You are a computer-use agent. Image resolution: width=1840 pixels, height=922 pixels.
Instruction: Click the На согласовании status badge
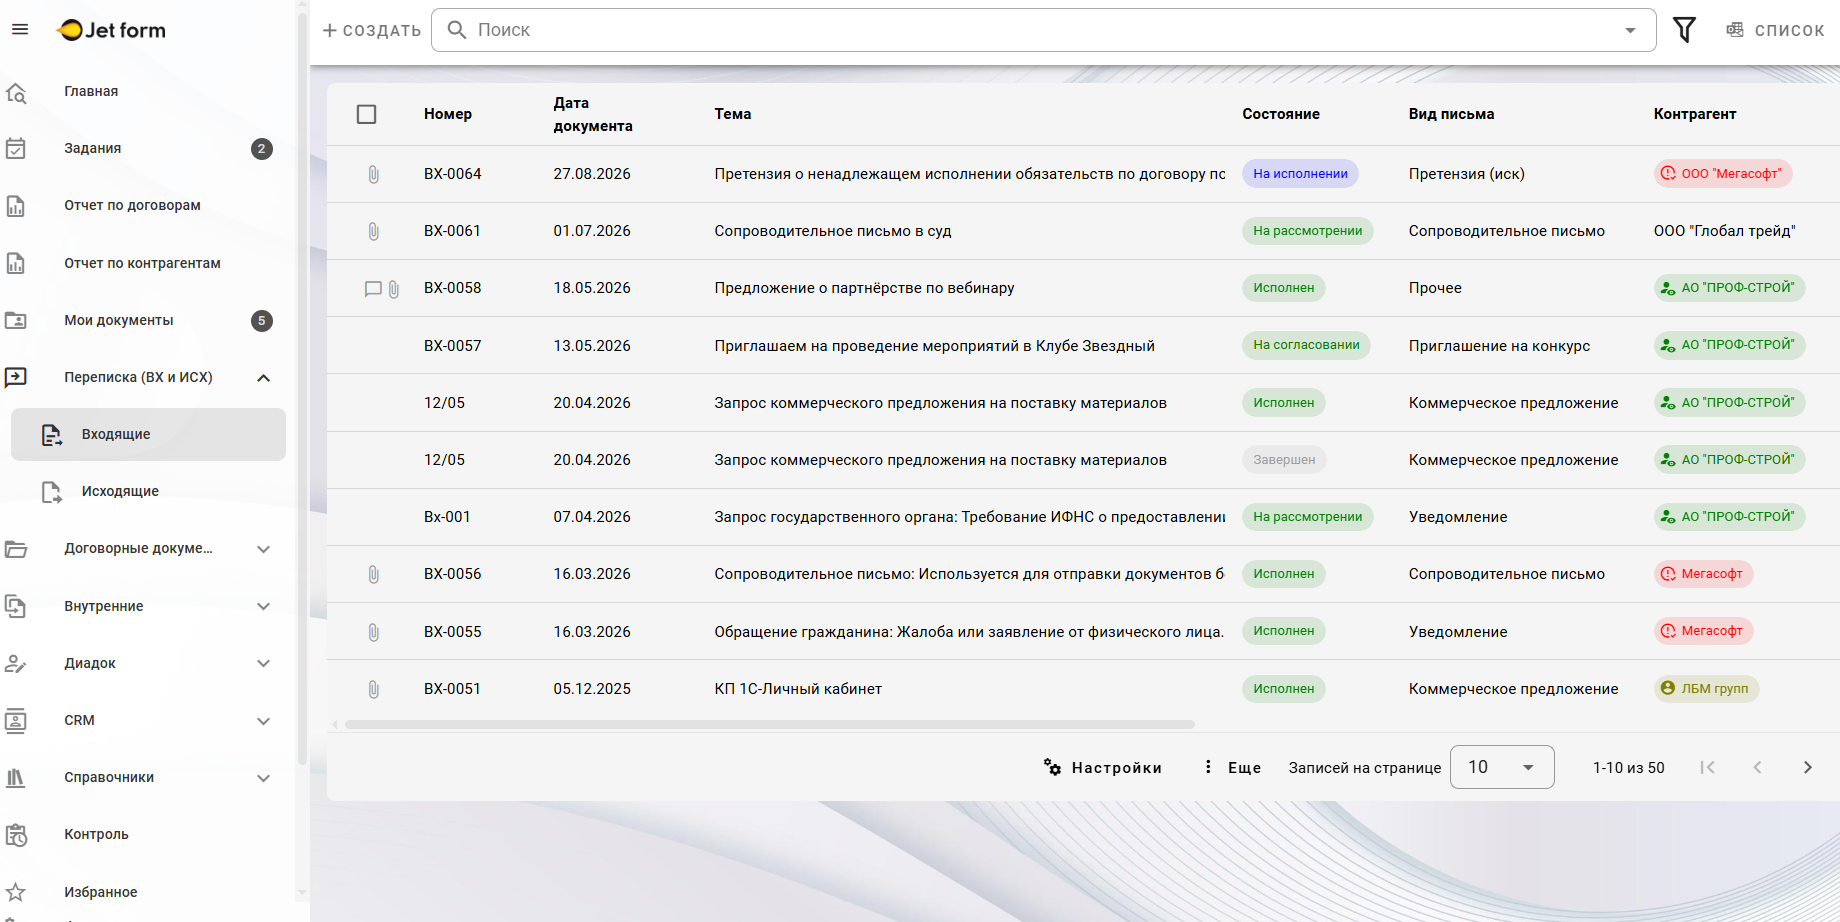click(1306, 345)
